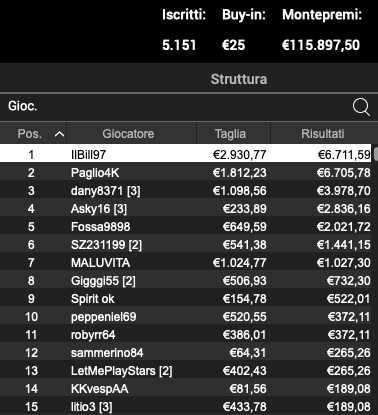
Task: Select player Paglio4K row
Action: (186, 172)
